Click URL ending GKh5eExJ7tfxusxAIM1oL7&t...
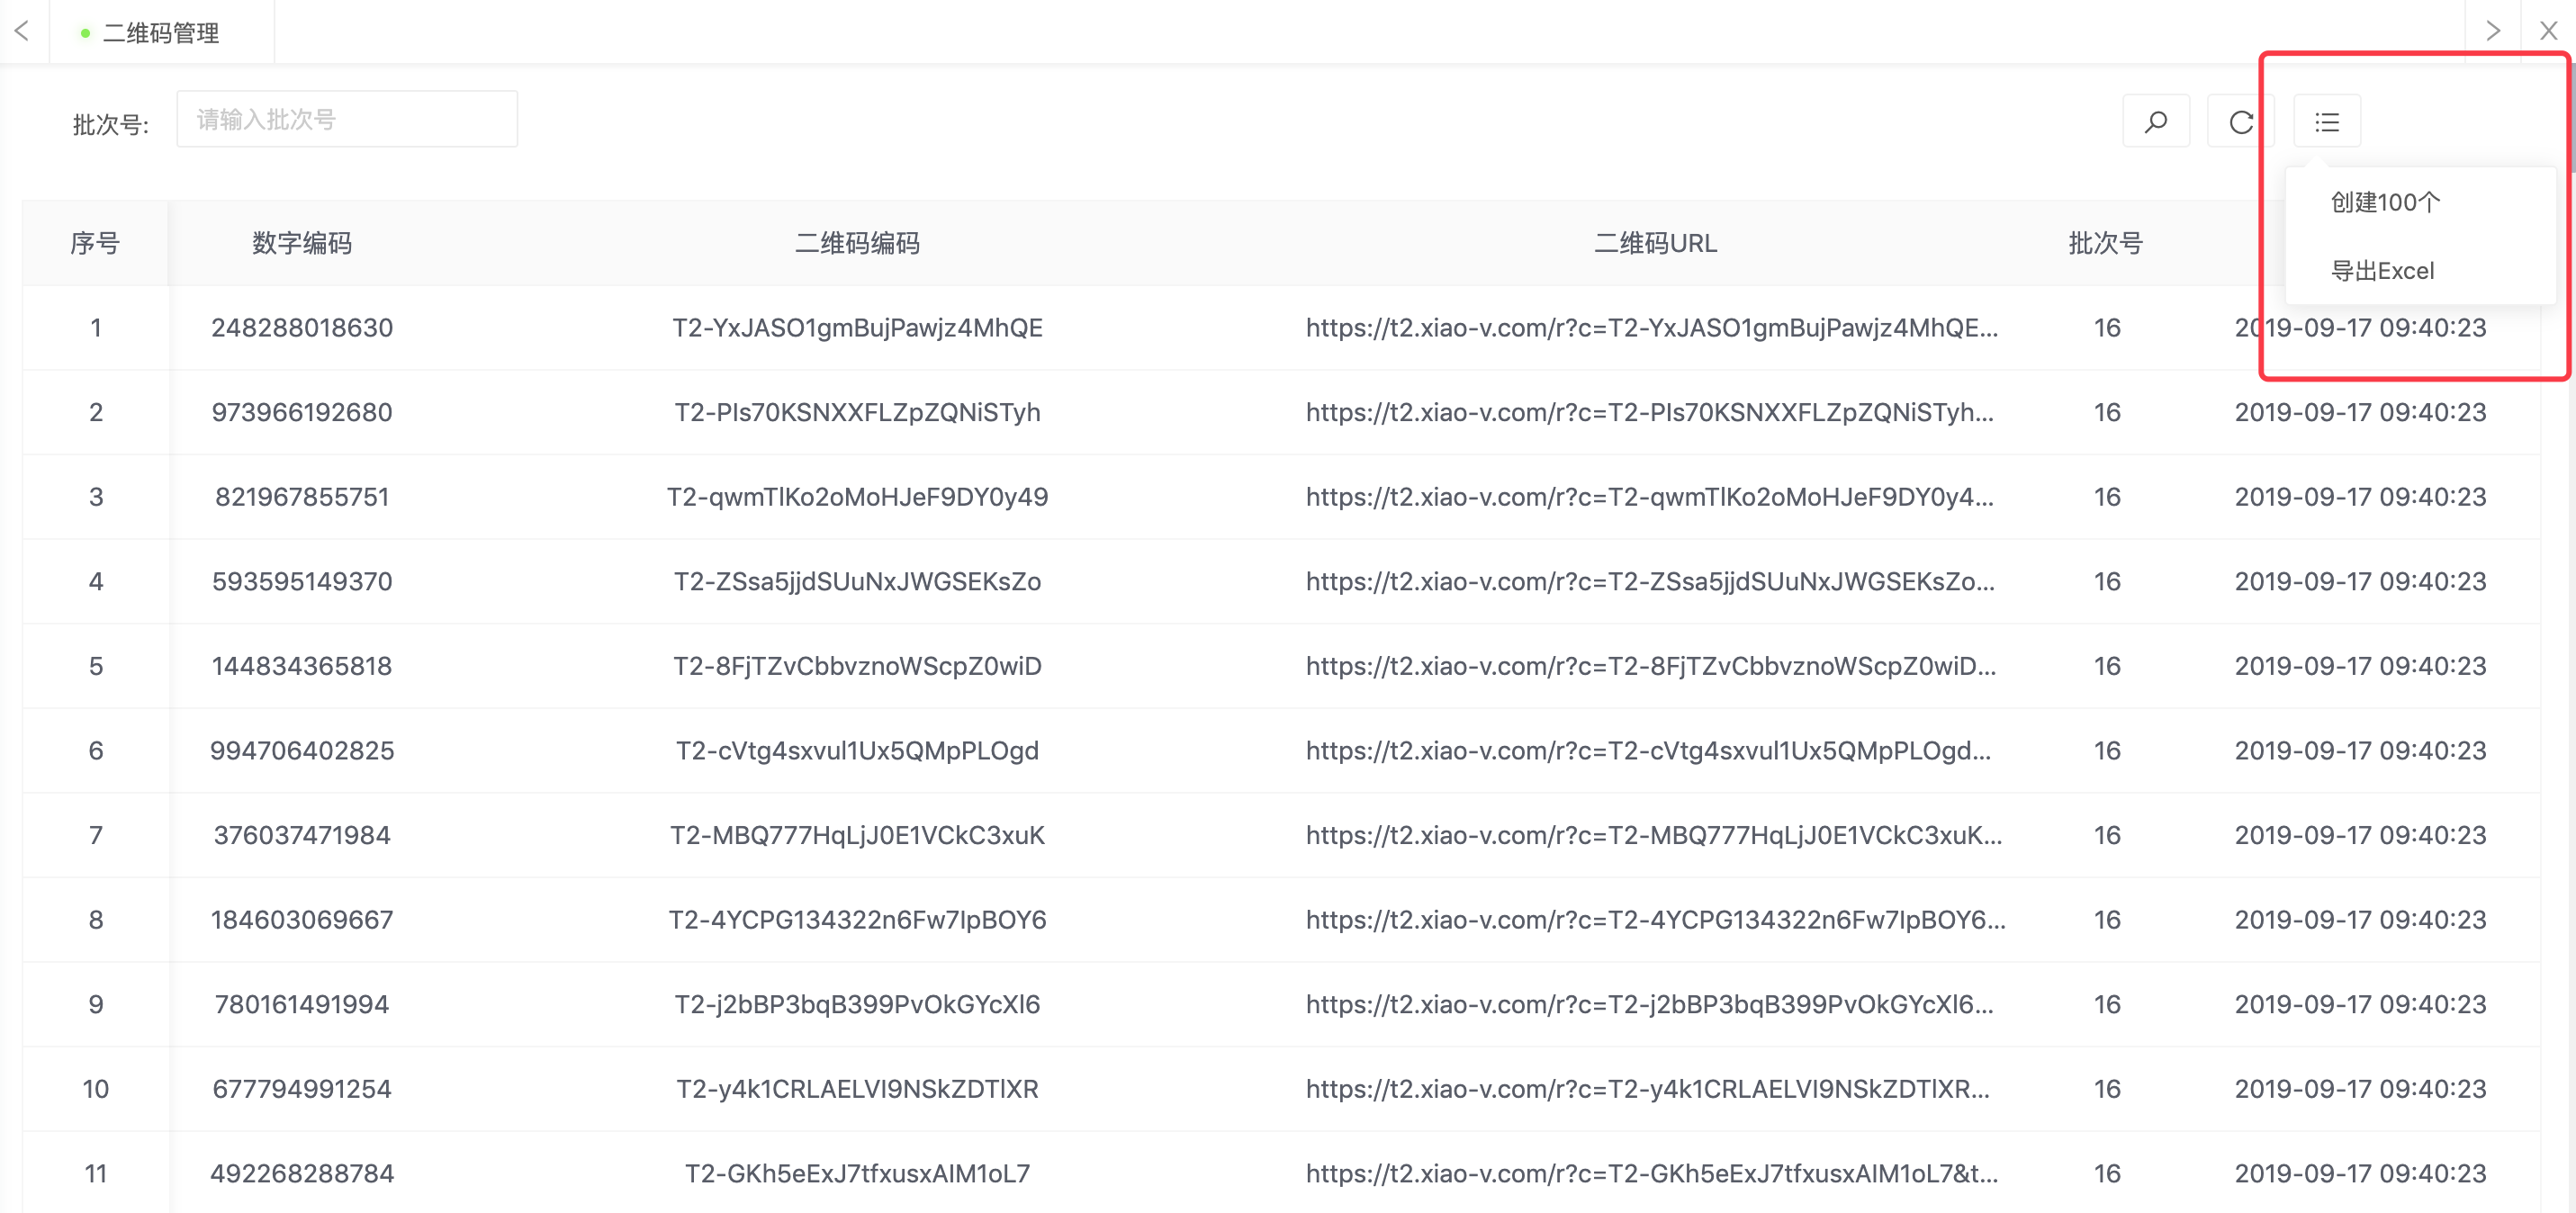Image resolution: width=2576 pixels, height=1213 pixels. (x=1652, y=1174)
